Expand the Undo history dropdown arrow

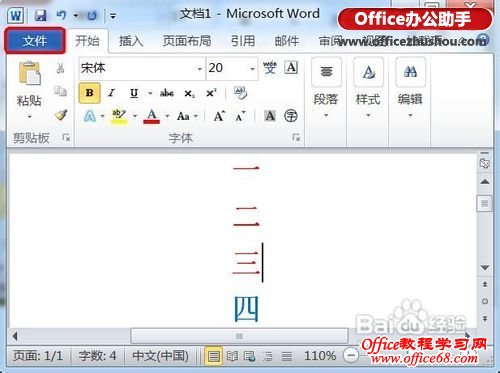click(x=76, y=15)
